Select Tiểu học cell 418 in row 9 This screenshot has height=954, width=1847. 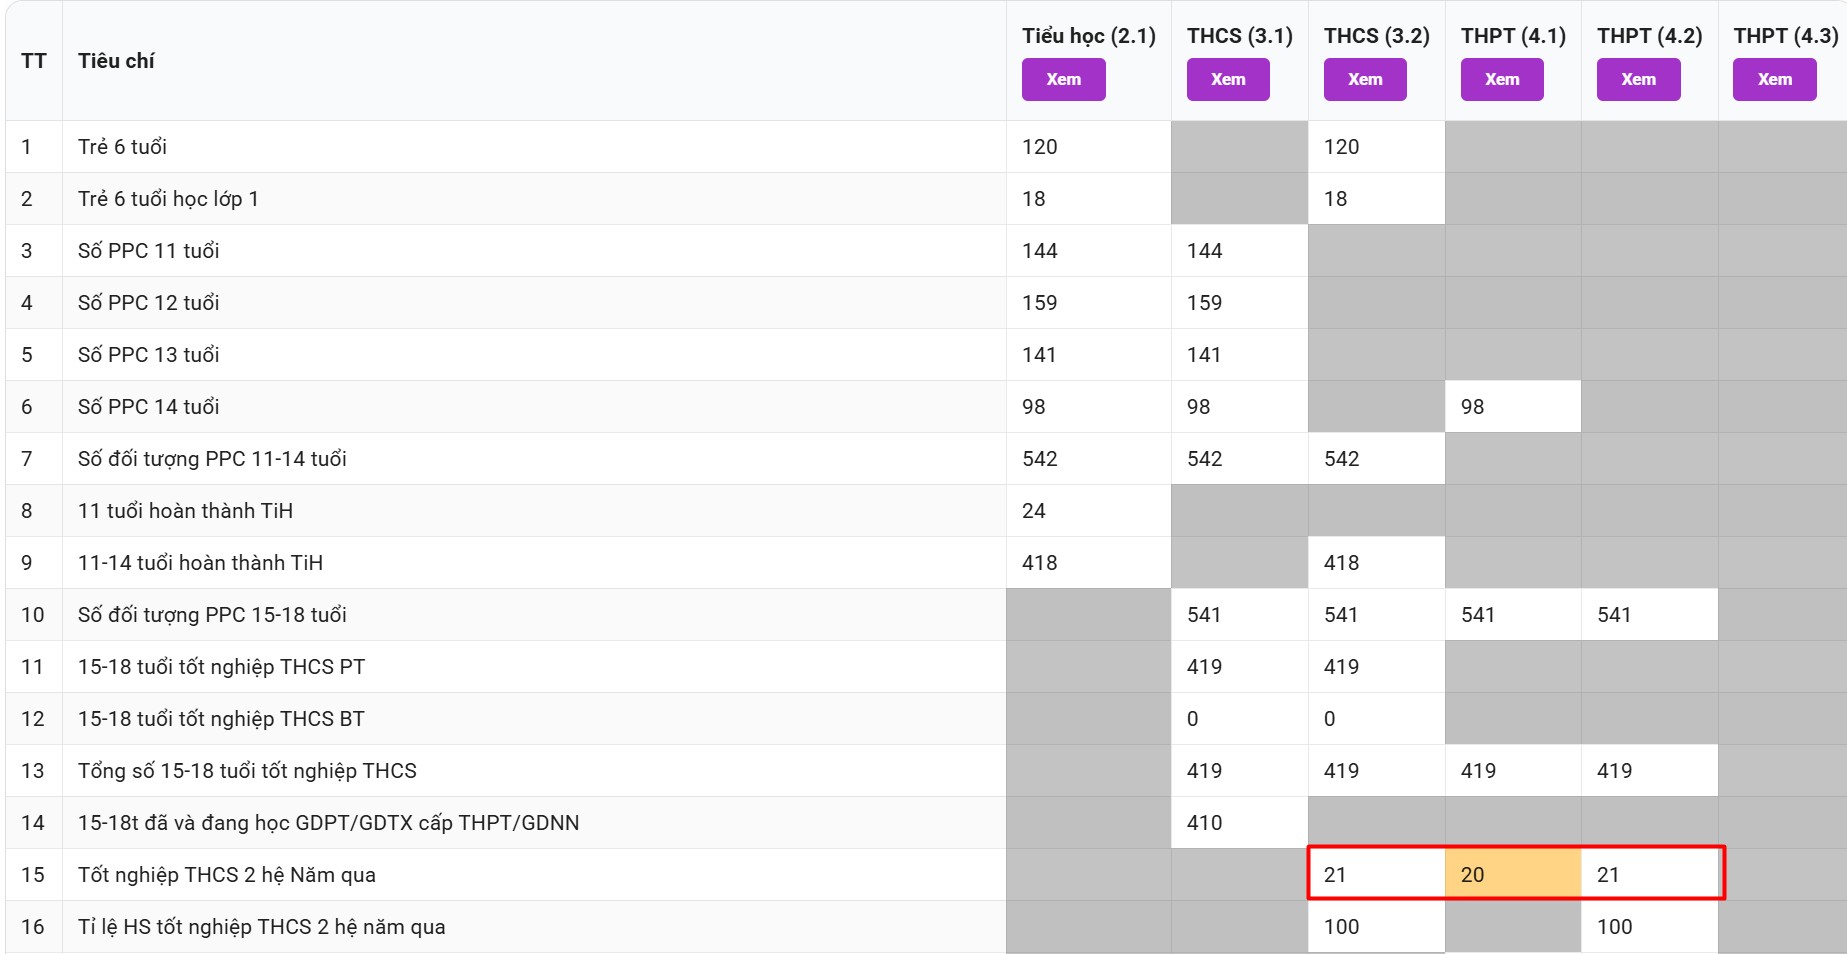tap(1040, 563)
